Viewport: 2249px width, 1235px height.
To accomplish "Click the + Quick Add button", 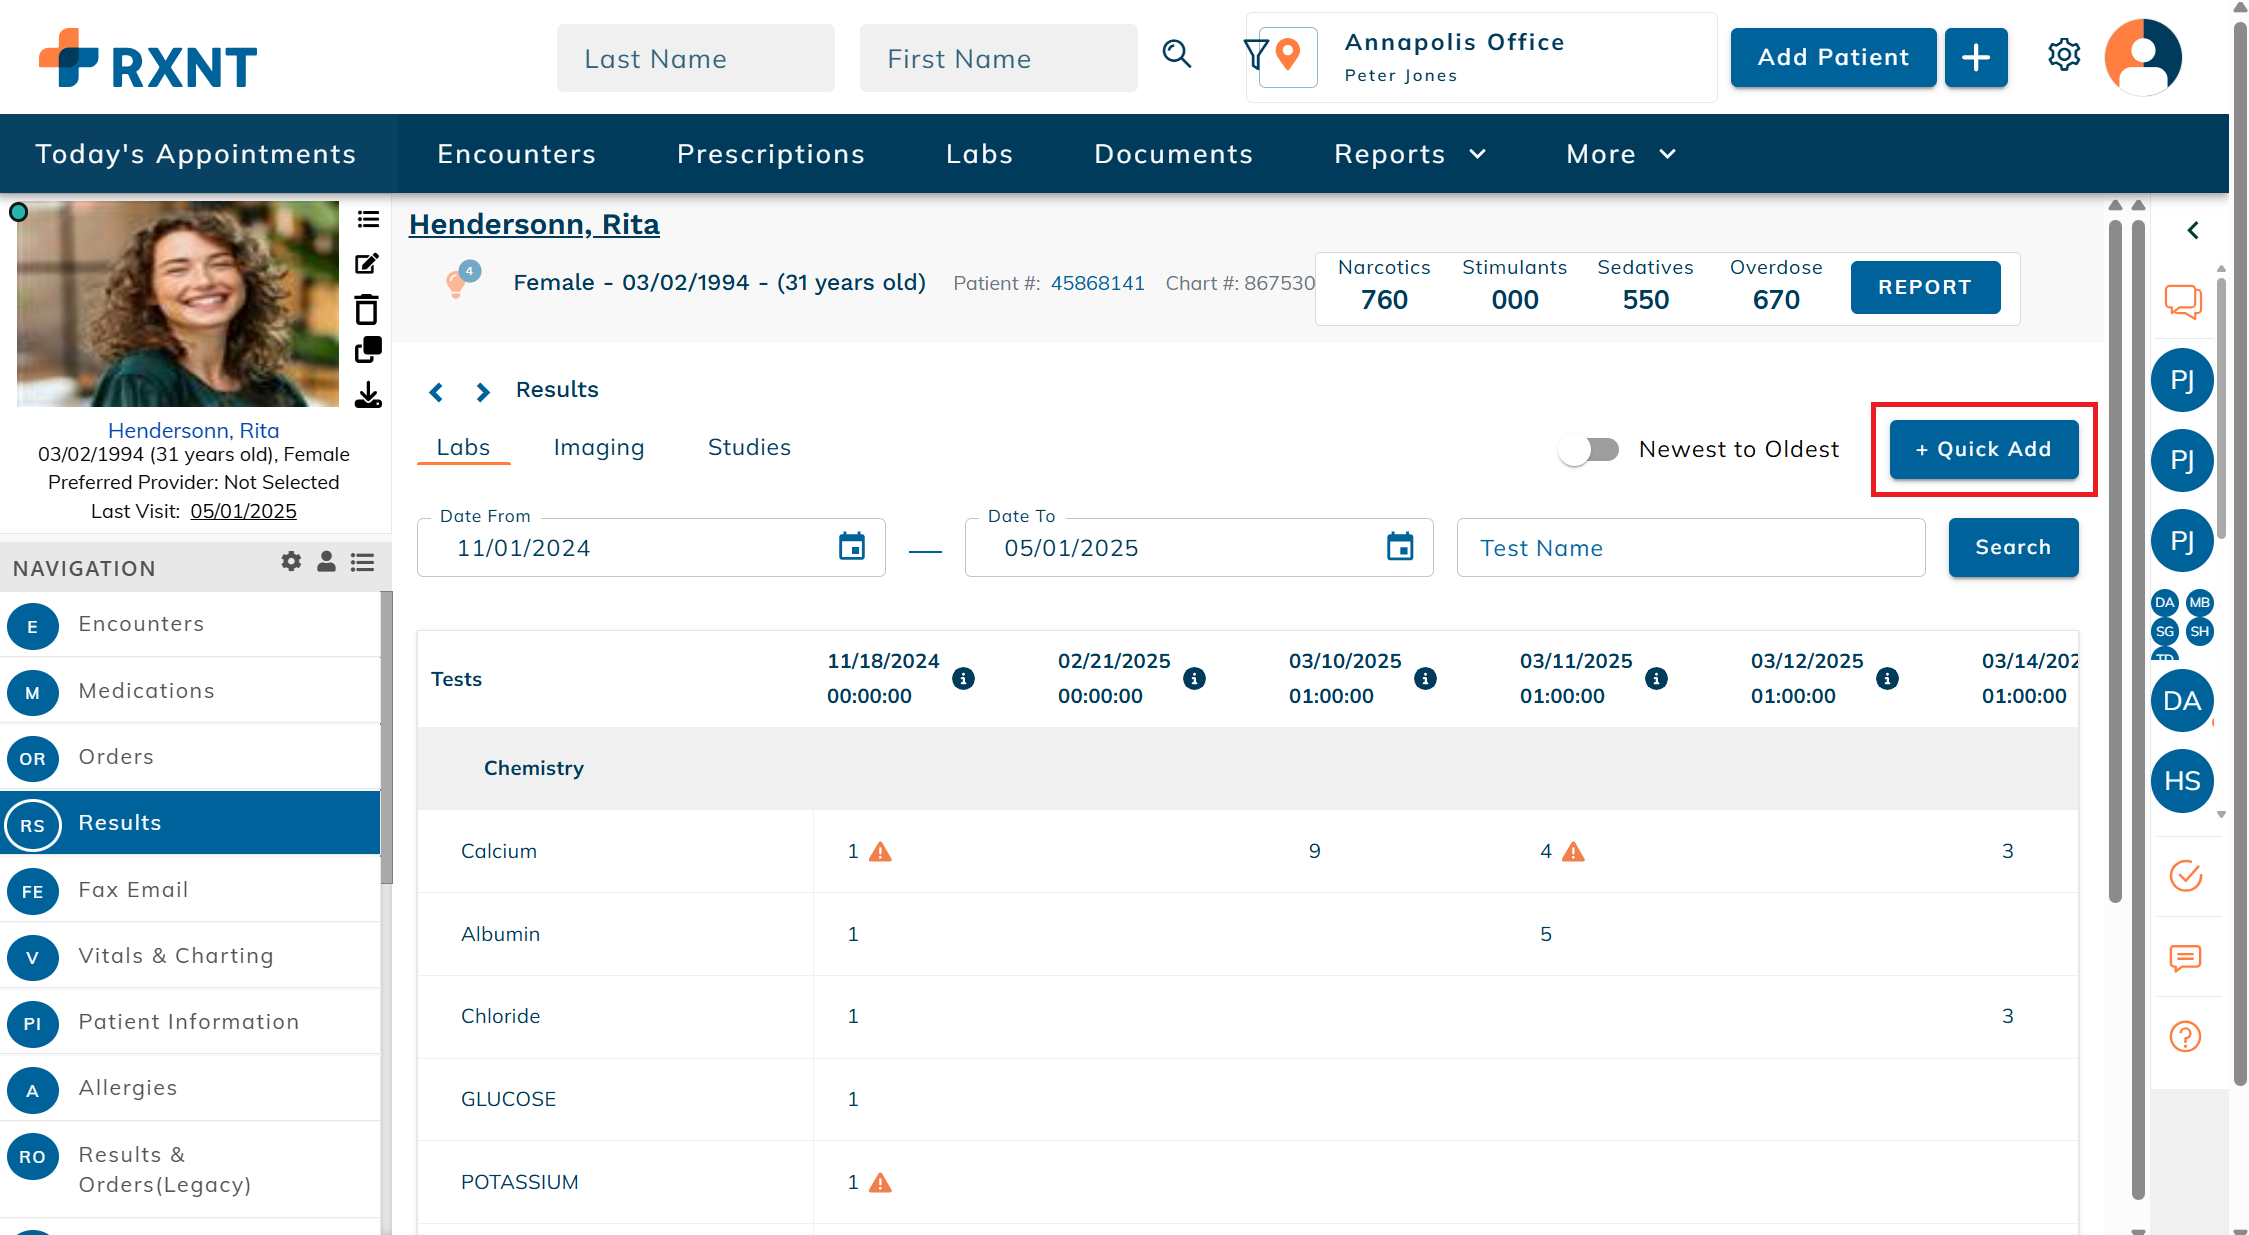I will click(x=1984, y=449).
